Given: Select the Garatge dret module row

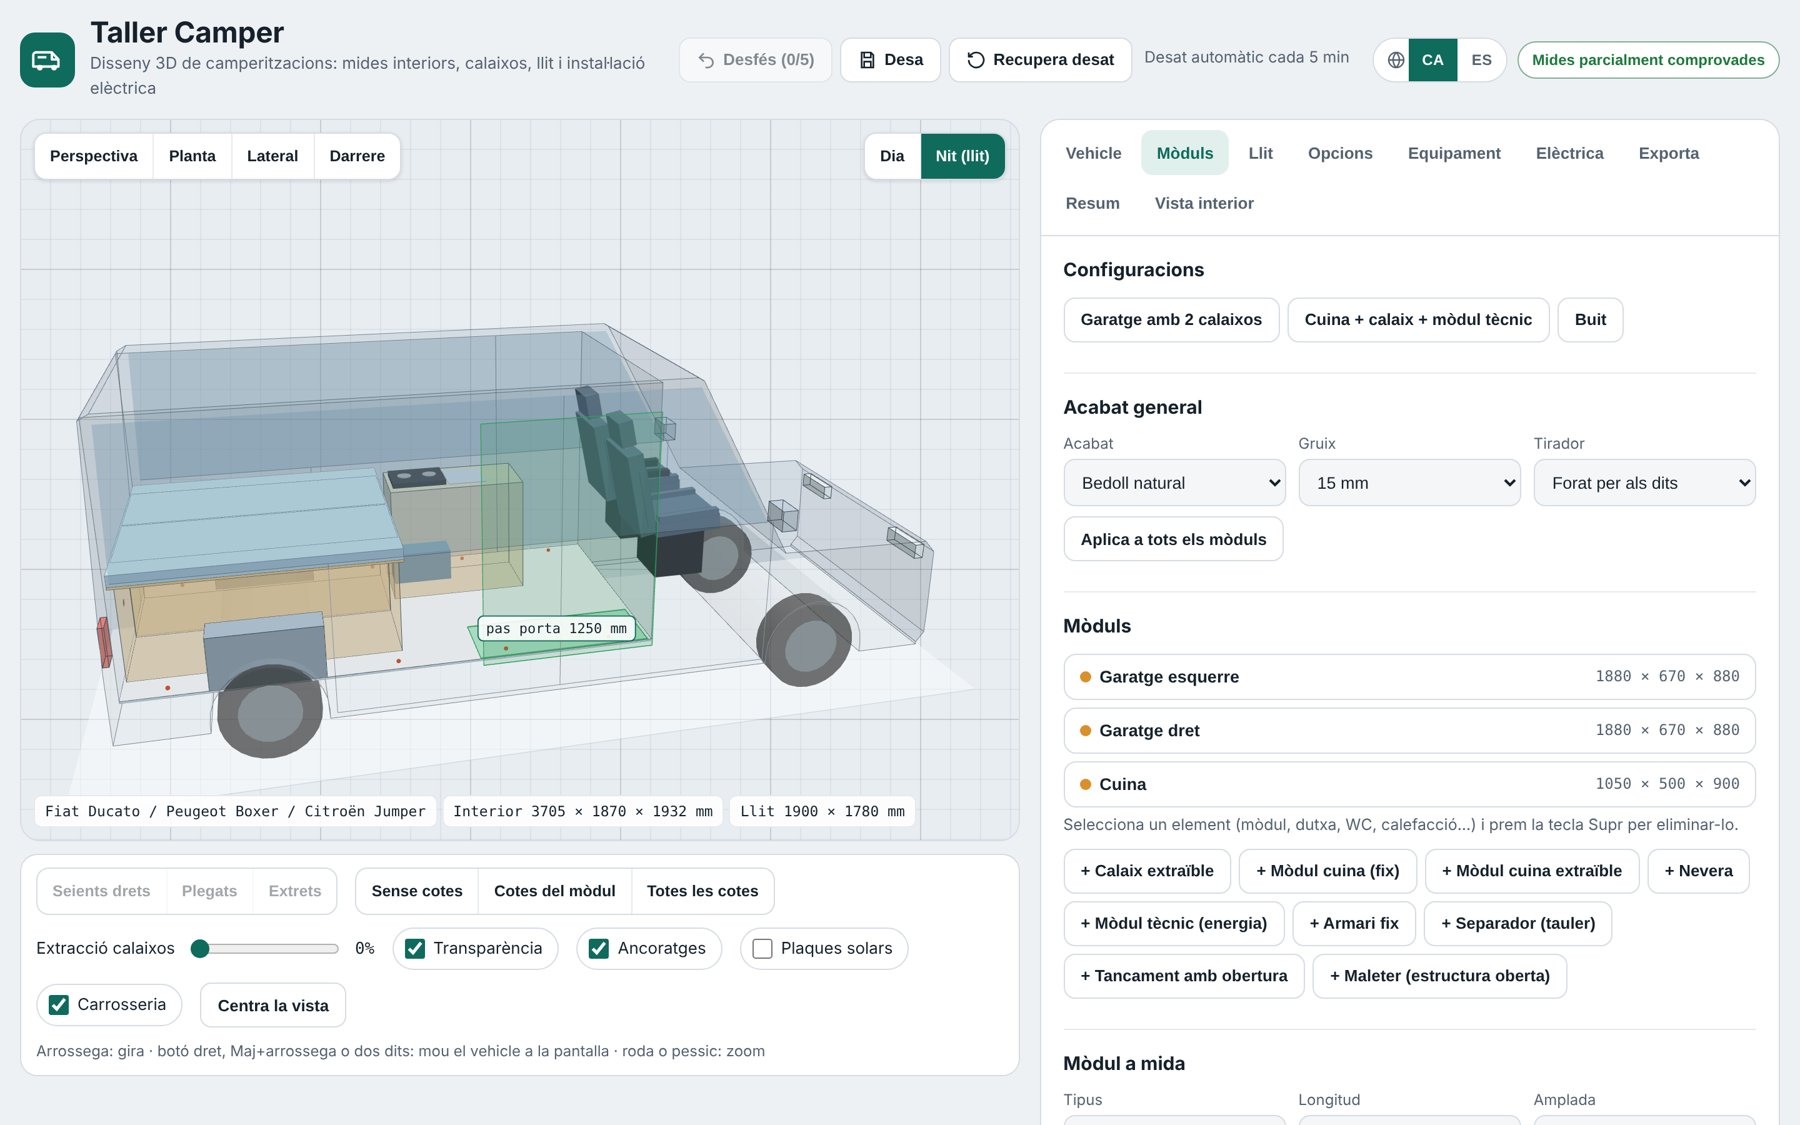Looking at the screenshot, I should [1409, 730].
